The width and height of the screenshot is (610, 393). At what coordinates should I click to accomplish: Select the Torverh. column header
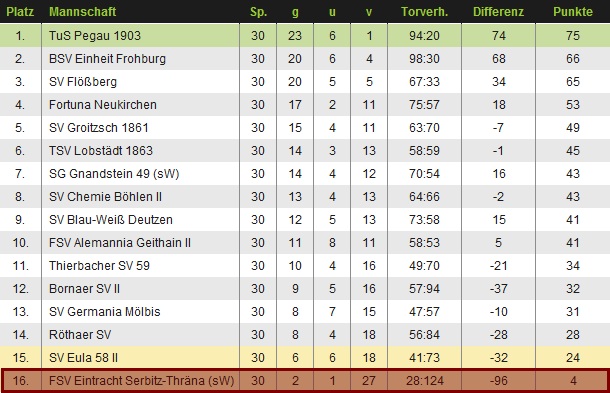(424, 12)
